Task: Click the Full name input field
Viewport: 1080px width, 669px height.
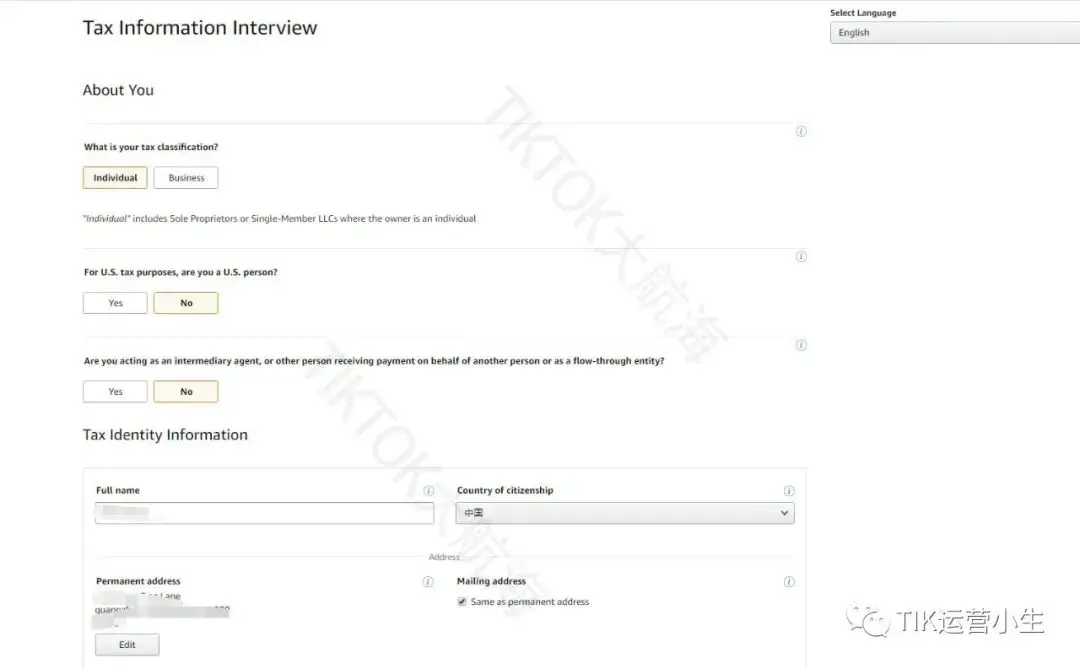Action: click(264, 513)
